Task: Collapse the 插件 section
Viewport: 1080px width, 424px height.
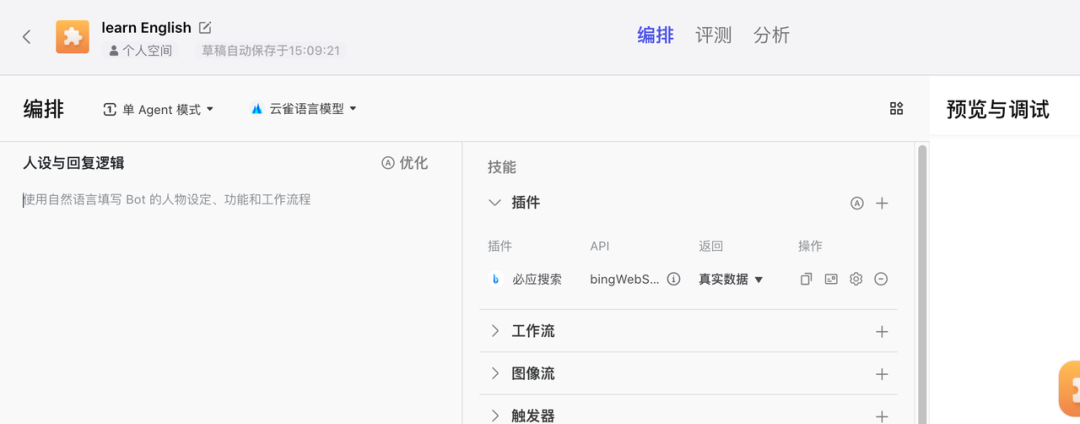Action: [495, 202]
